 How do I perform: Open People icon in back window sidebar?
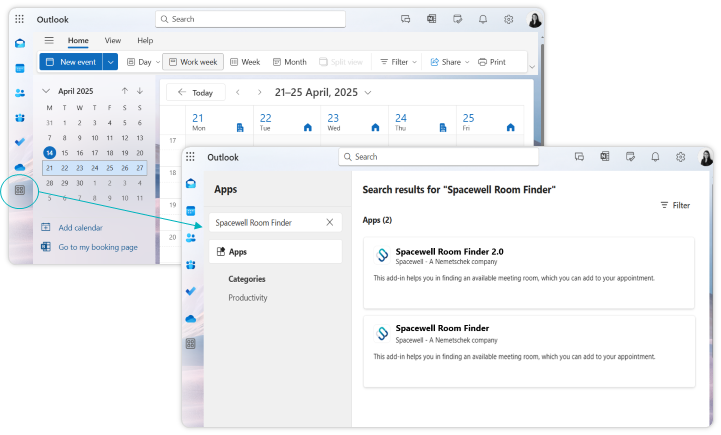20,93
